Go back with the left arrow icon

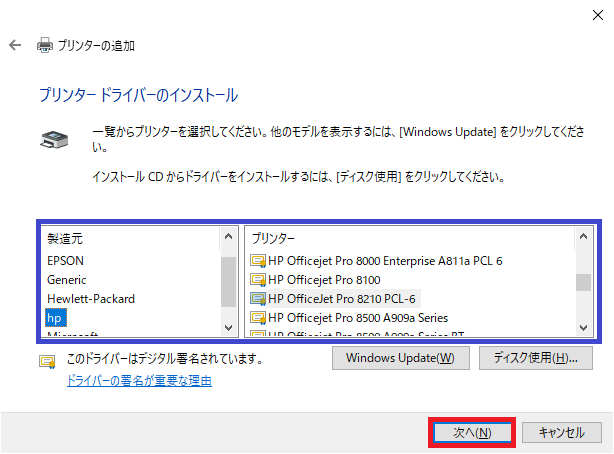pyautogui.click(x=15, y=45)
